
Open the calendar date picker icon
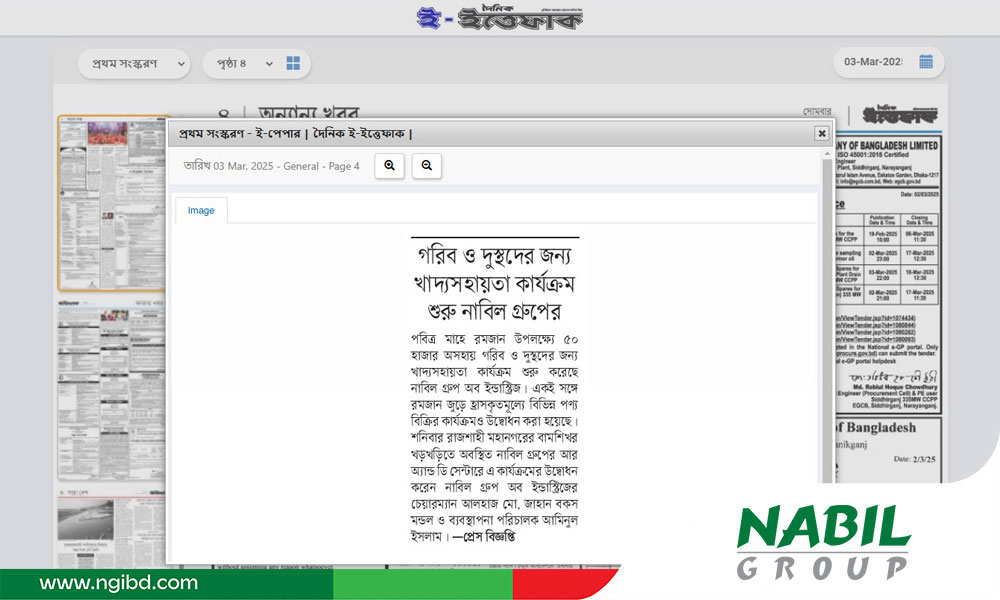click(x=926, y=62)
